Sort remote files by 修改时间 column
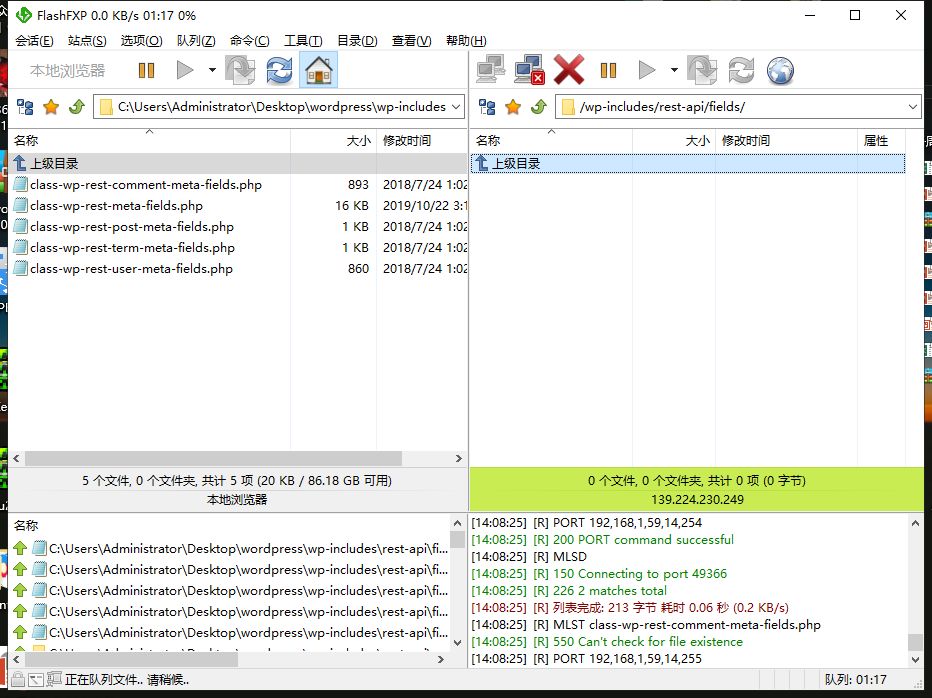 786,140
